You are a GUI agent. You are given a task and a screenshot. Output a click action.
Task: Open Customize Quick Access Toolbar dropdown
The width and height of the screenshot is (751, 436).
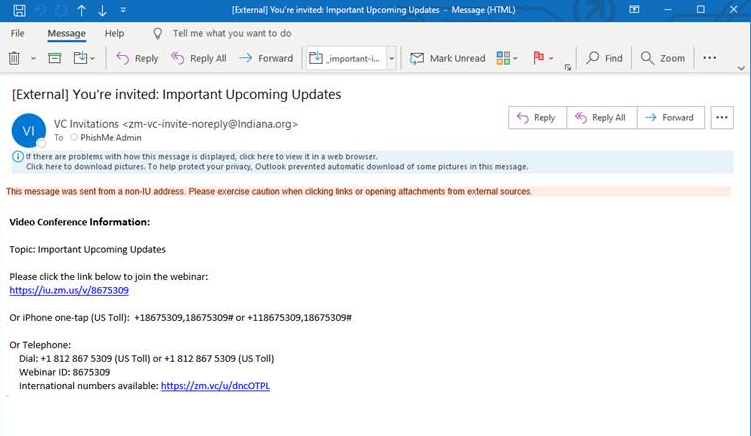click(x=123, y=10)
